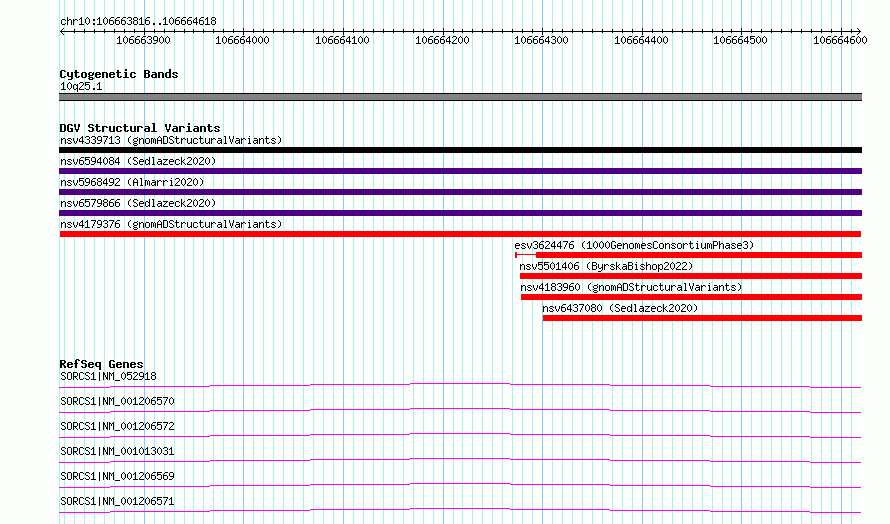Open variant nsv6437080 (Sedlazeck2020) label

pos(620,308)
